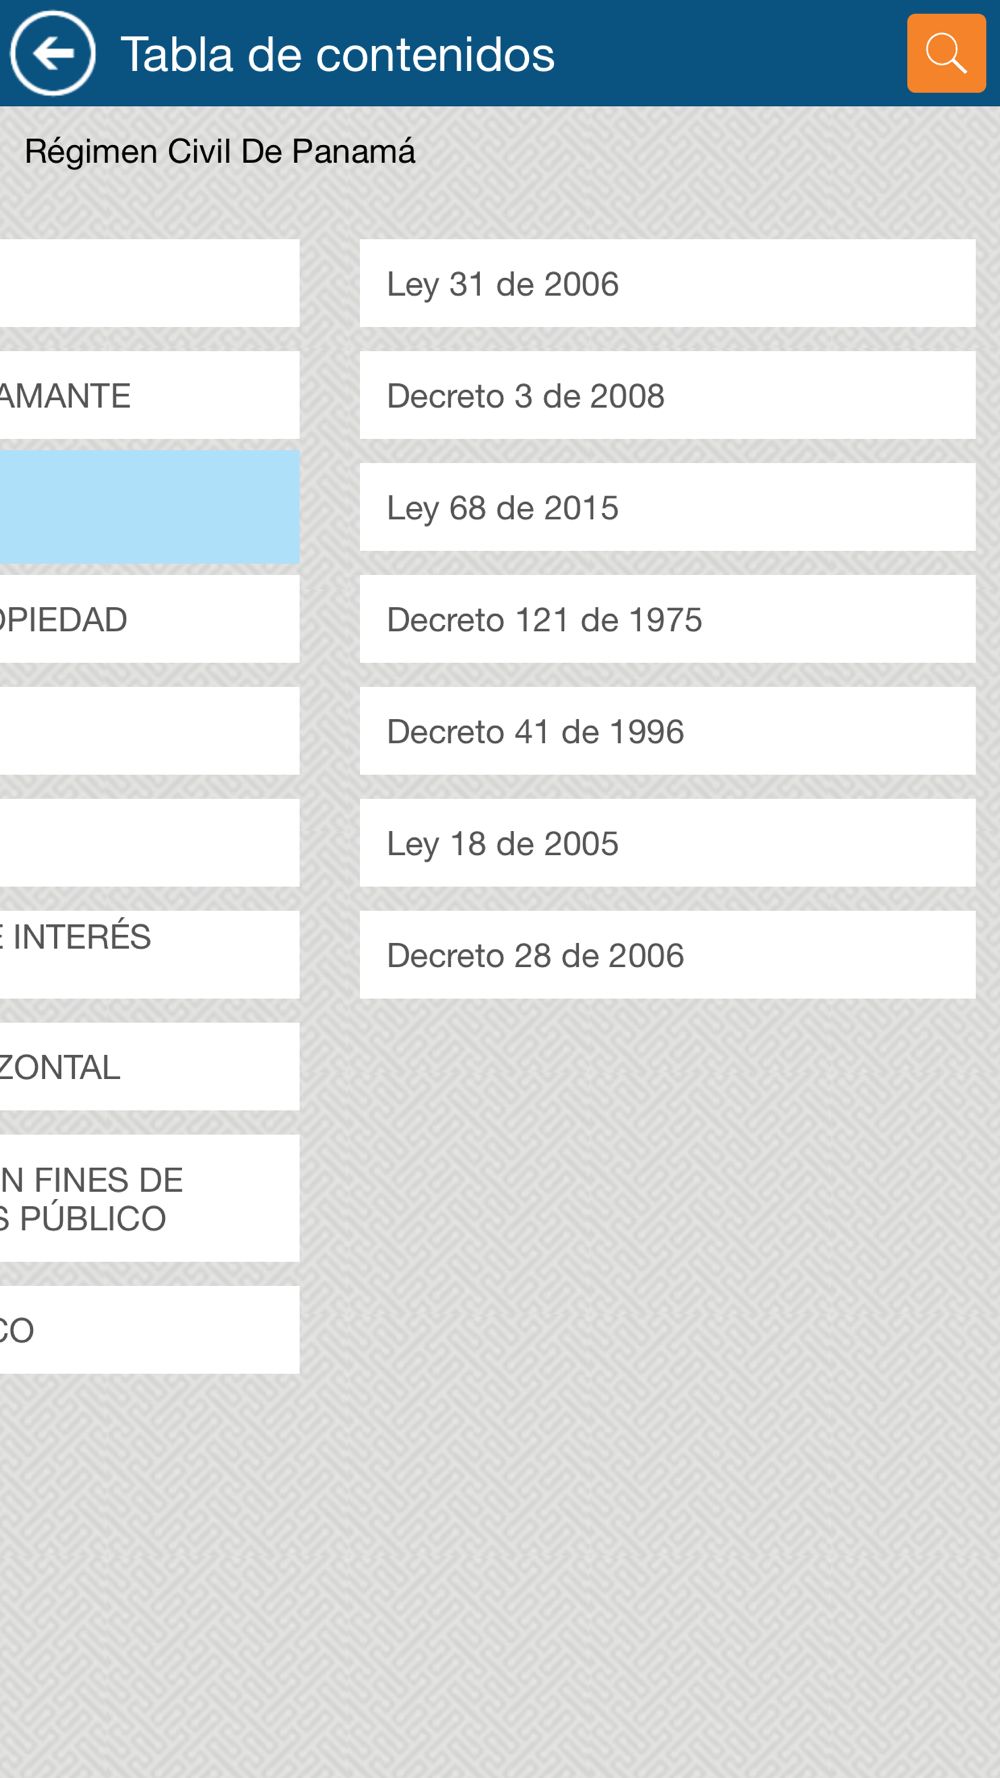Select the category ending in AMANTE

click(x=150, y=395)
